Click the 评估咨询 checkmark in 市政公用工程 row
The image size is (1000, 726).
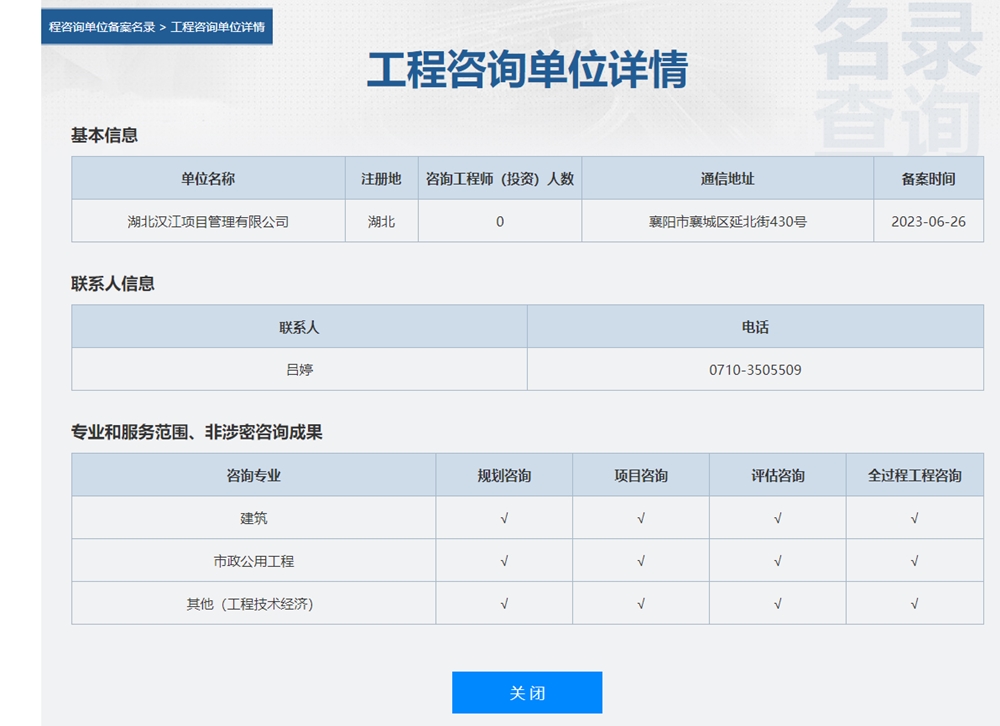point(777,561)
